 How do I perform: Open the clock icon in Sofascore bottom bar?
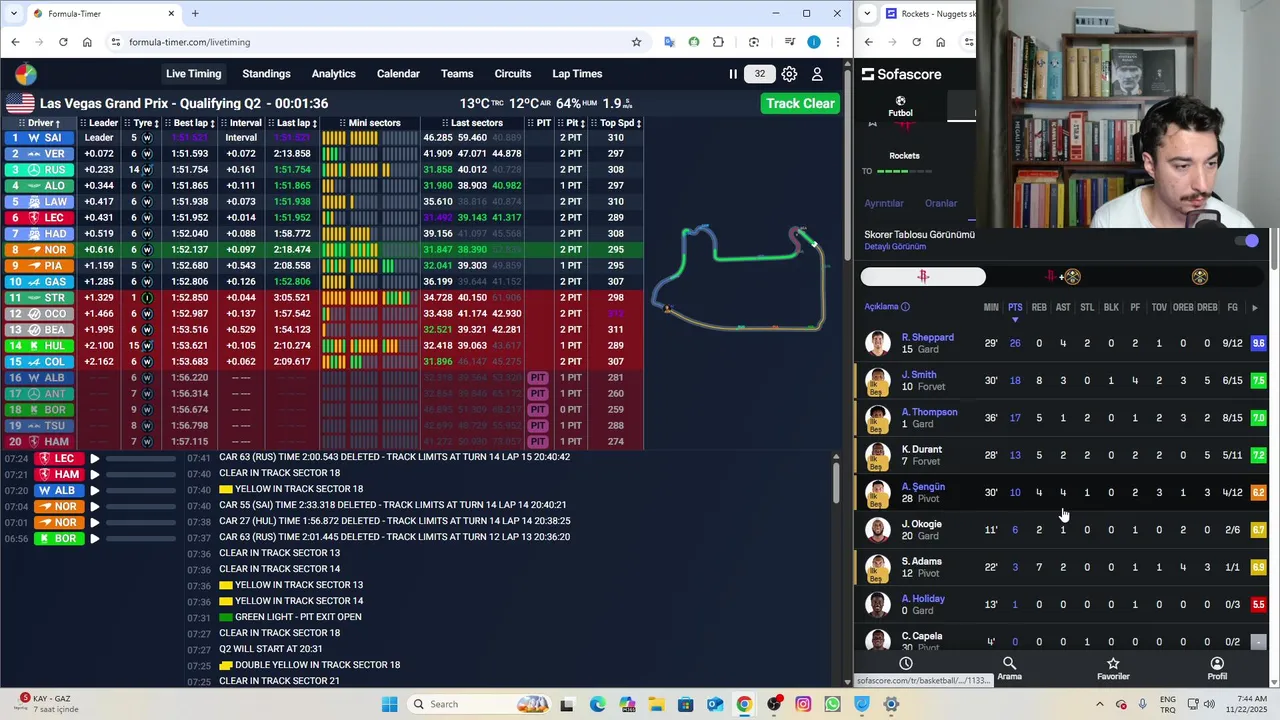point(906,664)
